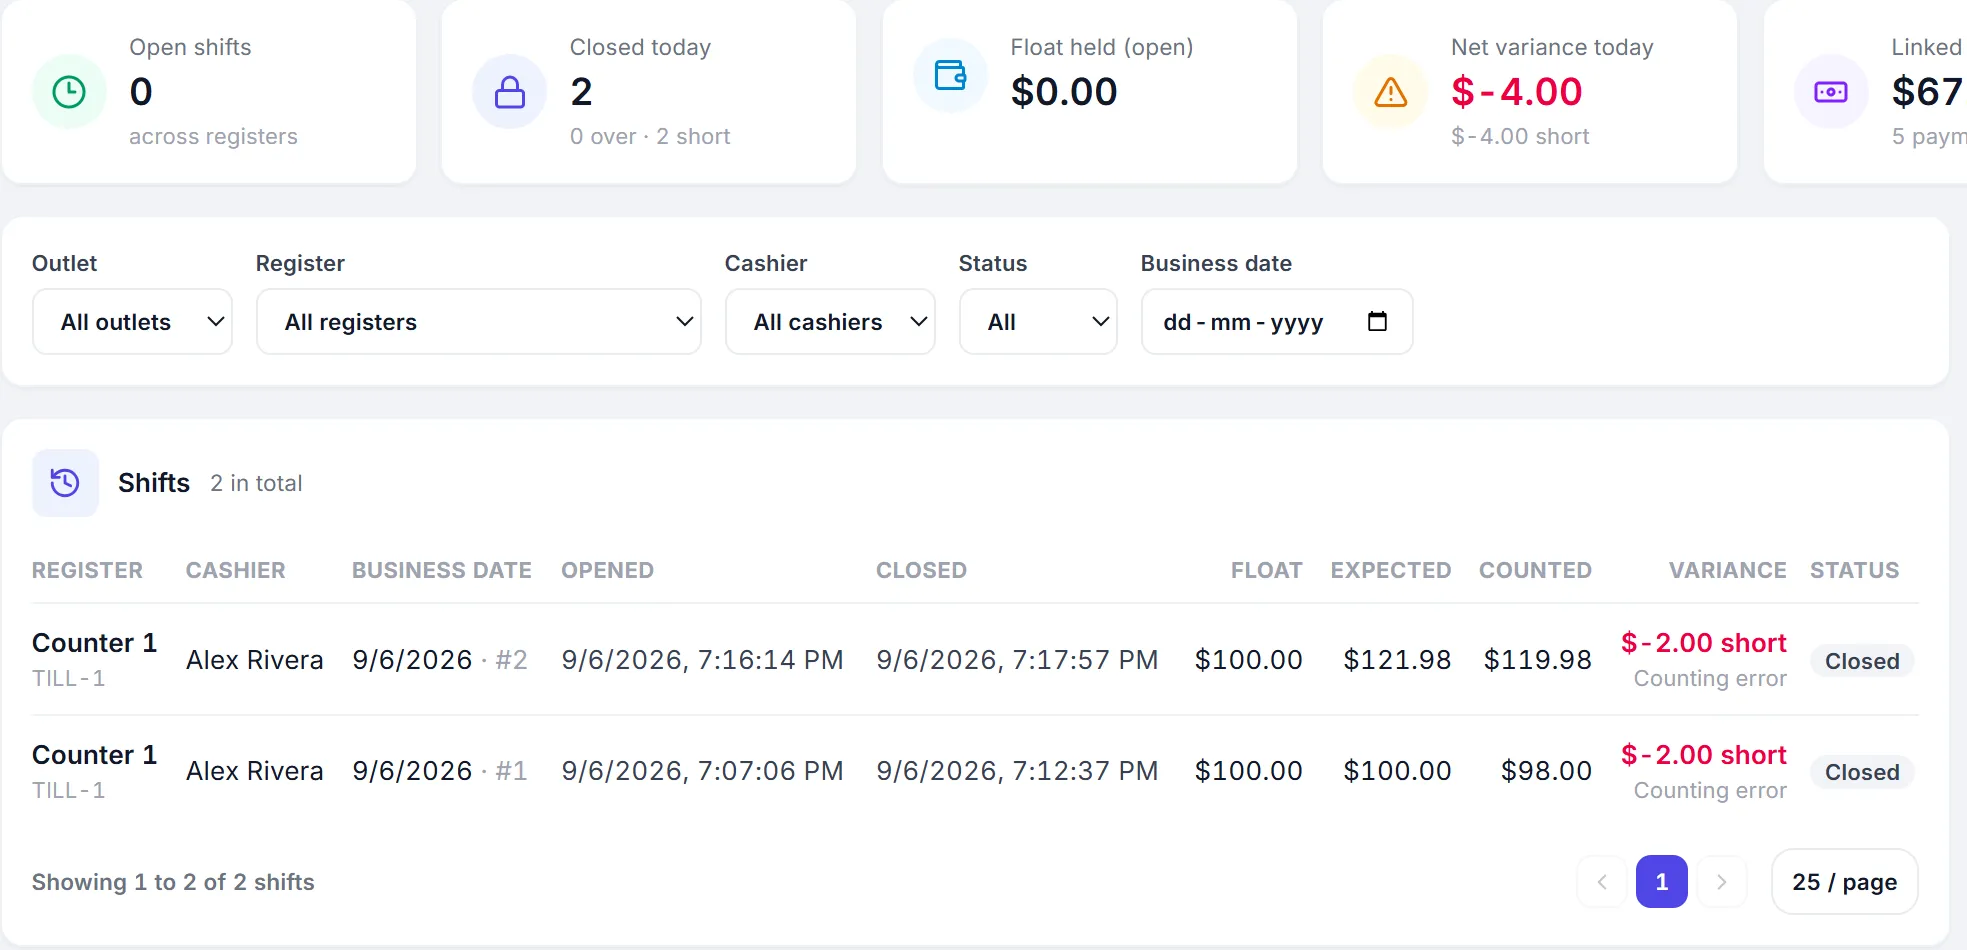
Task: Click the 2 in total shifts count
Action: 256,483
